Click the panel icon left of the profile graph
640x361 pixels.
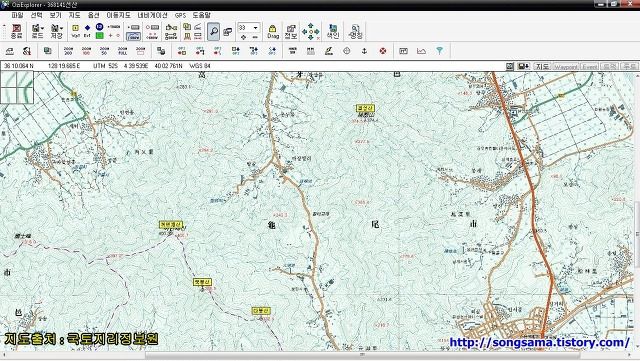[403, 51]
